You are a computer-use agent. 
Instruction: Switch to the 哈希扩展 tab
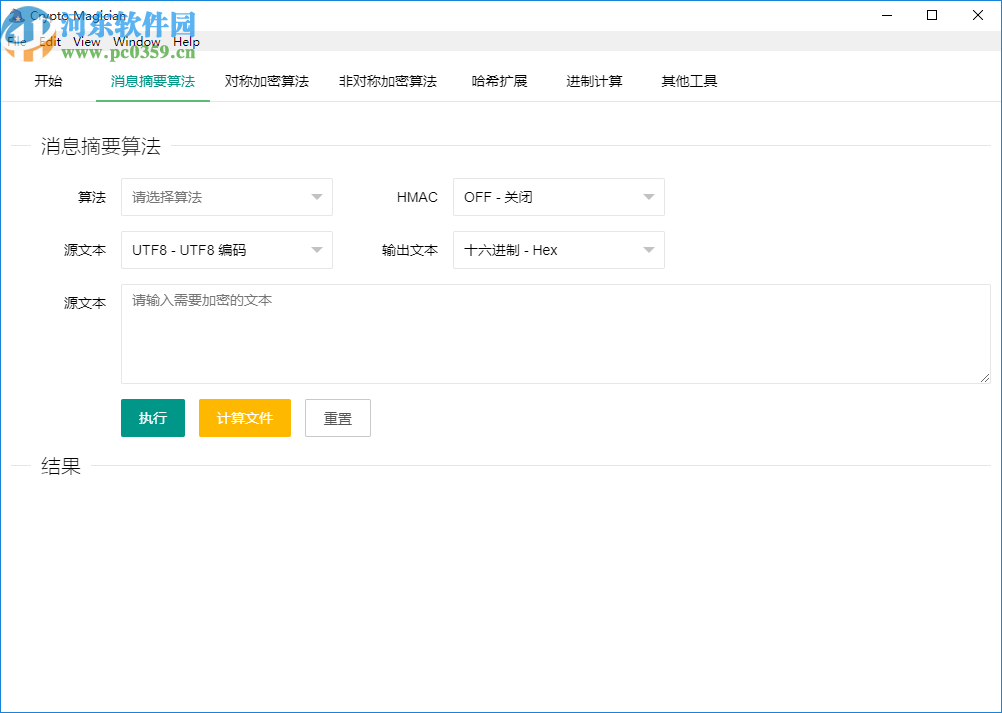[500, 81]
